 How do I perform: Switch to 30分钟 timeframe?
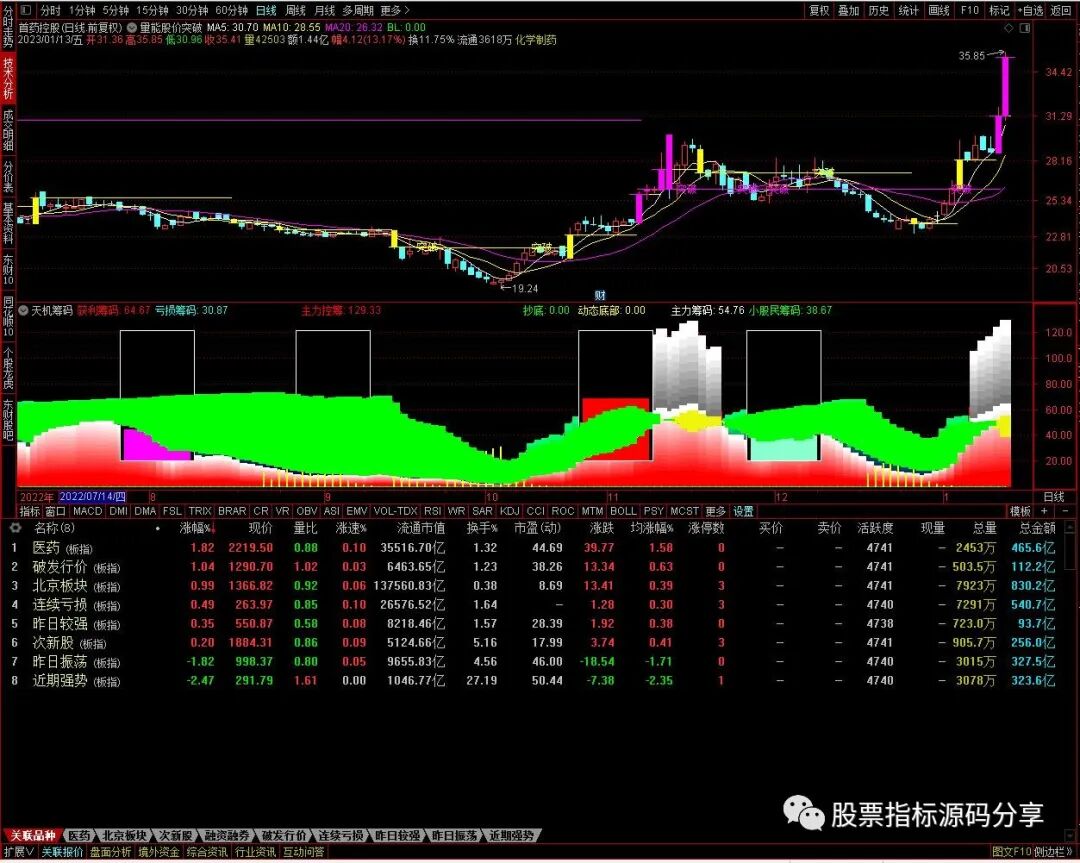coord(191,10)
